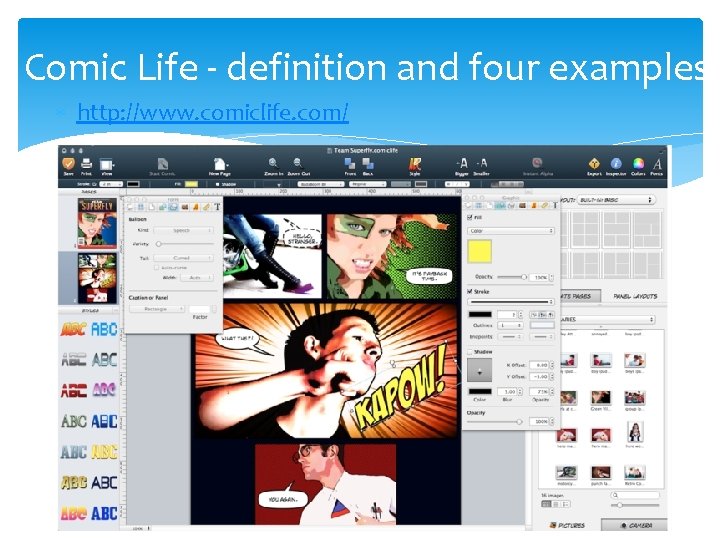This screenshot has height=540, width=720.
Task: Open the balloon Tail dropdown
Action: point(183,258)
